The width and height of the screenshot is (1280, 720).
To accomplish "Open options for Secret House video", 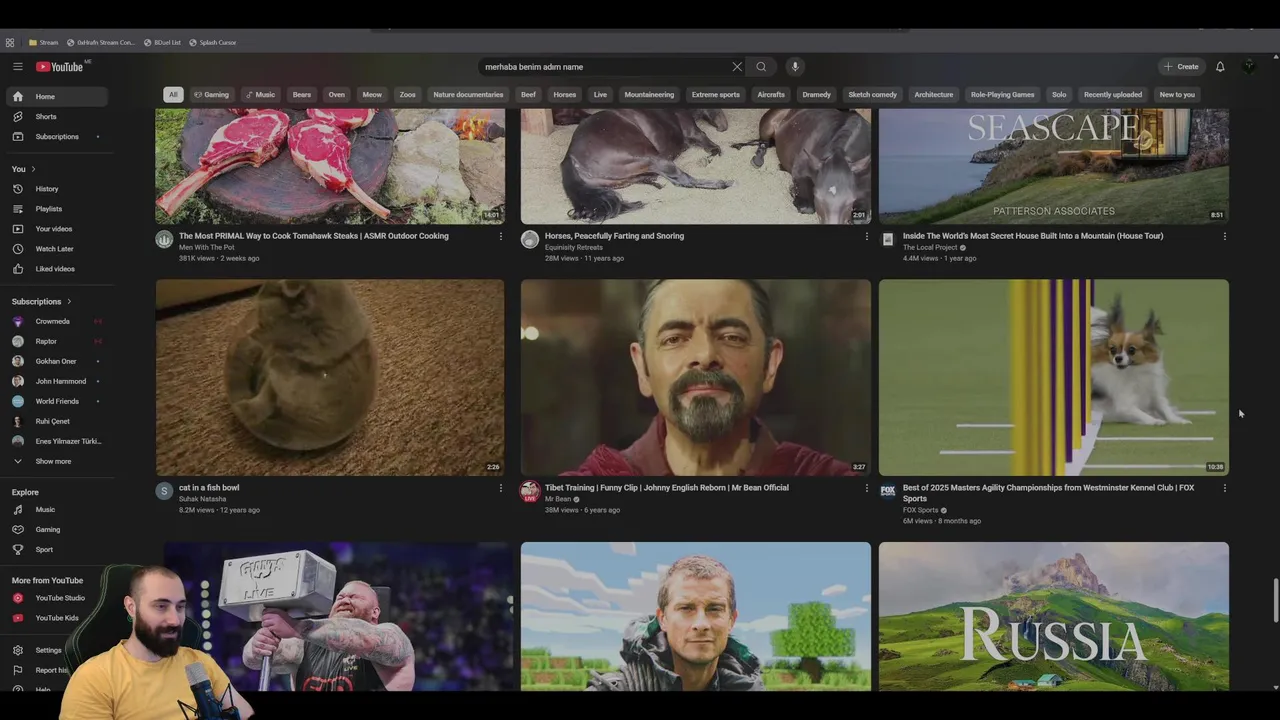I will click(1225, 237).
